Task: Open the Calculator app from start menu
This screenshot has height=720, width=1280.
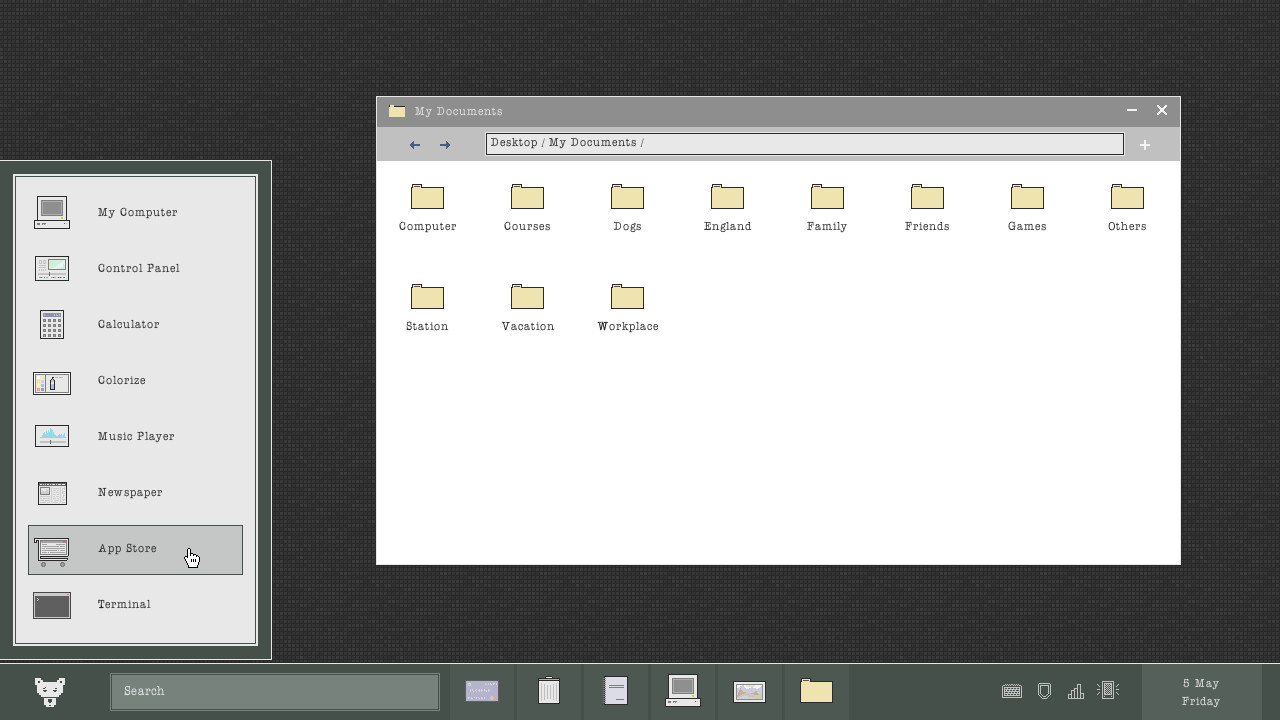Action: [129, 325]
